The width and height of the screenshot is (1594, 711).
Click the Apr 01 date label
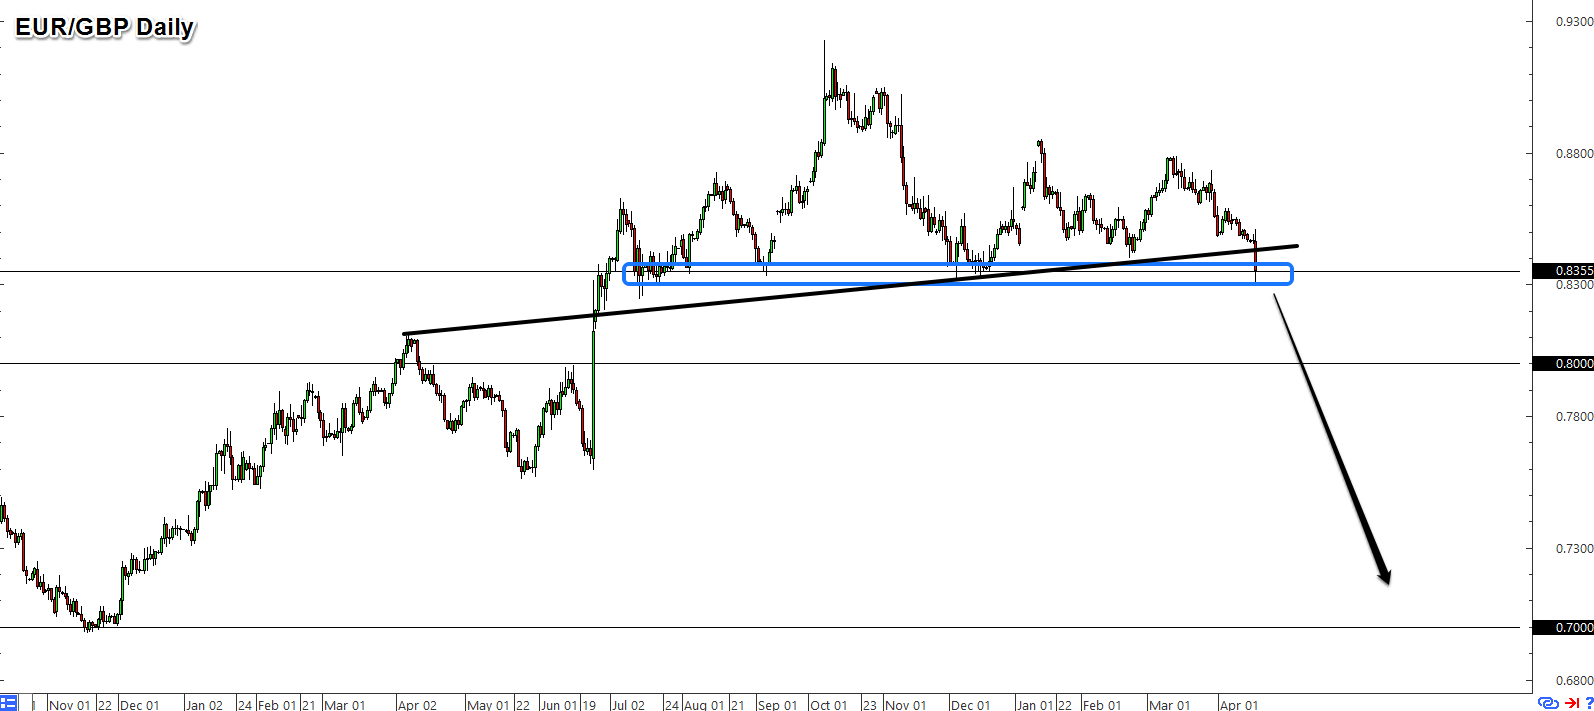click(1238, 705)
